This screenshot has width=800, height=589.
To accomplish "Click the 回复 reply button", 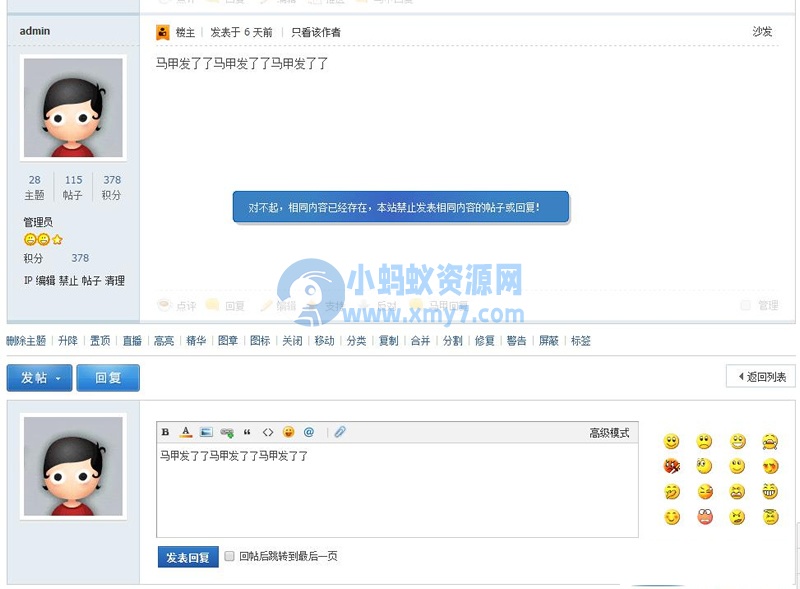I will (108, 378).
